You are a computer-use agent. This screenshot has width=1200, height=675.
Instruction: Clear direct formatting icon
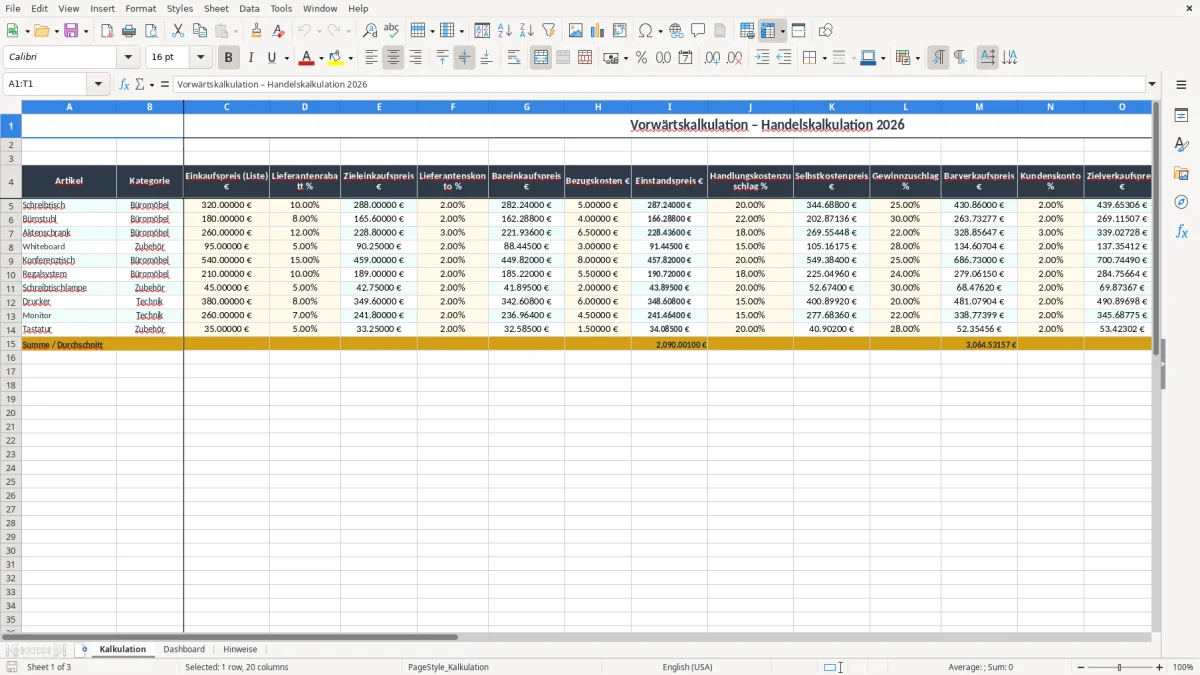click(x=278, y=31)
